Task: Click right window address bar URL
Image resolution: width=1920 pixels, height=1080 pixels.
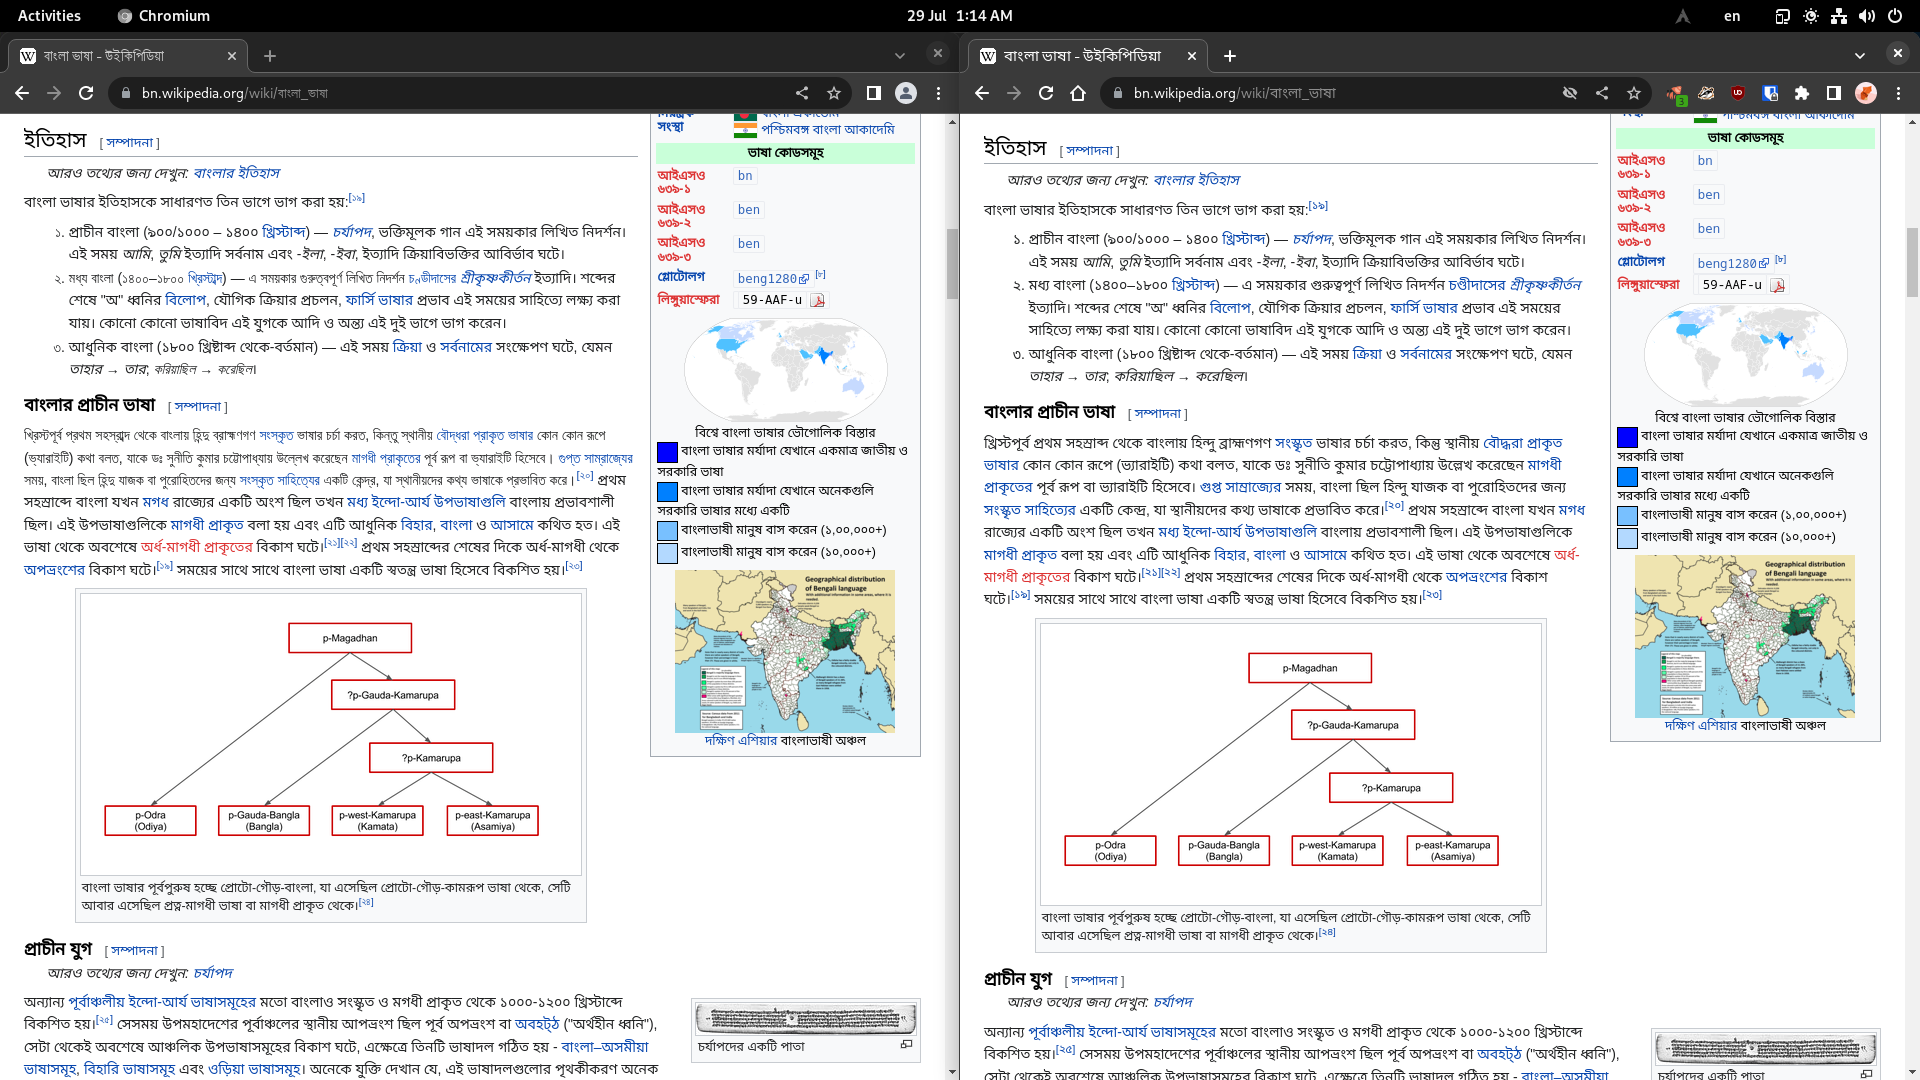Action: pos(1234,93)
